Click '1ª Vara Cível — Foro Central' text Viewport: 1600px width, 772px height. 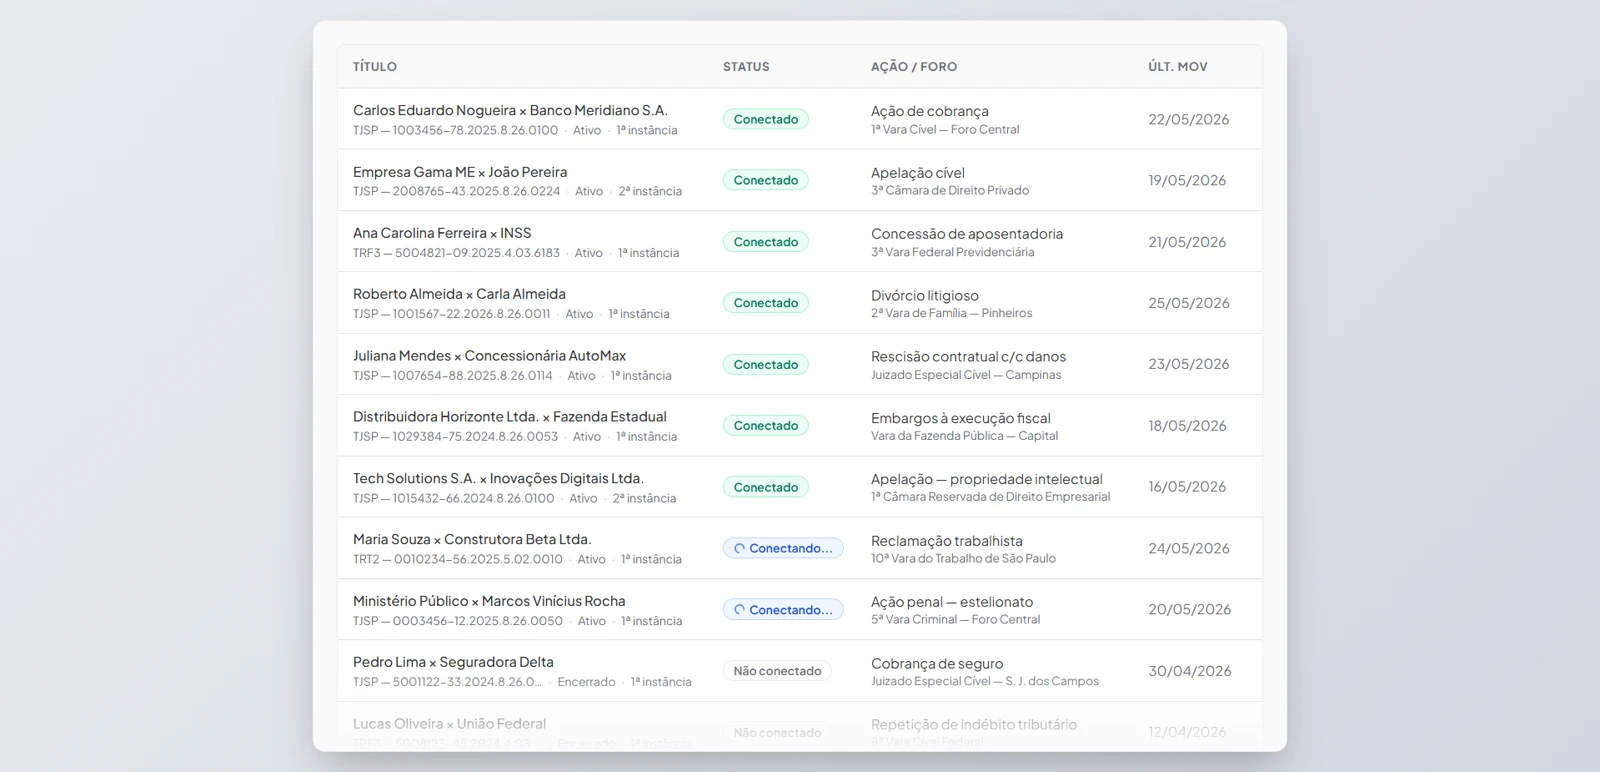945,130
